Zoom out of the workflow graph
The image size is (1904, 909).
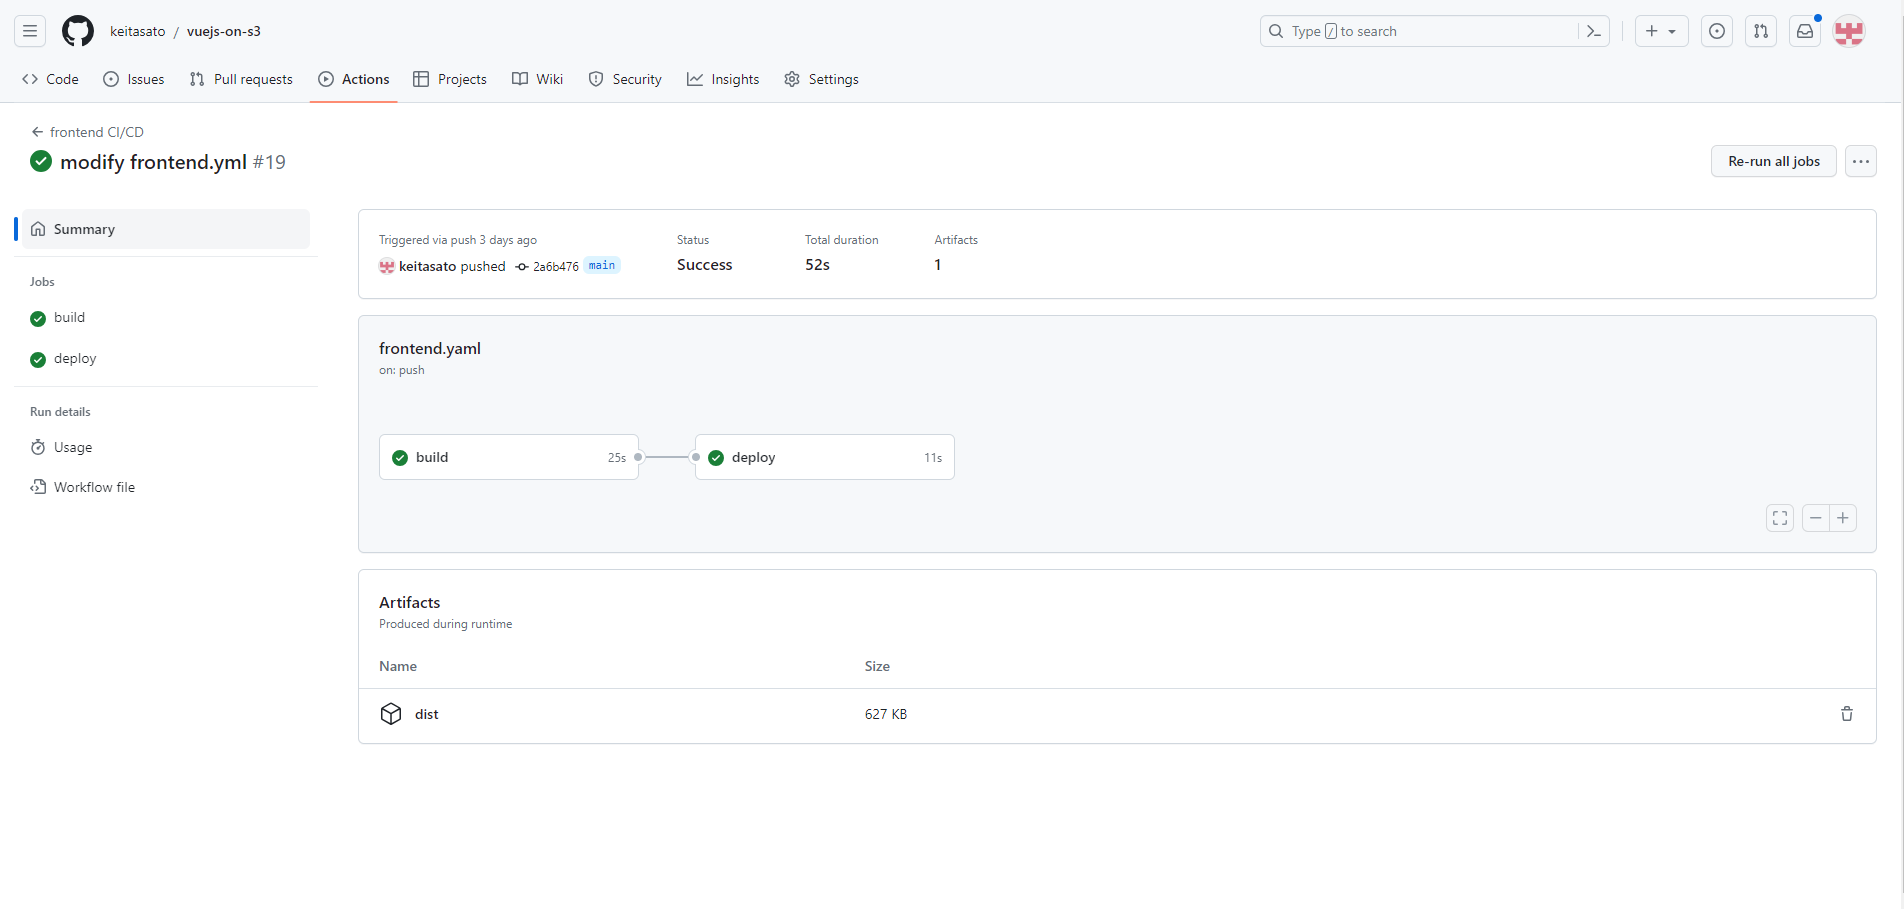[x=1816, y=518]
